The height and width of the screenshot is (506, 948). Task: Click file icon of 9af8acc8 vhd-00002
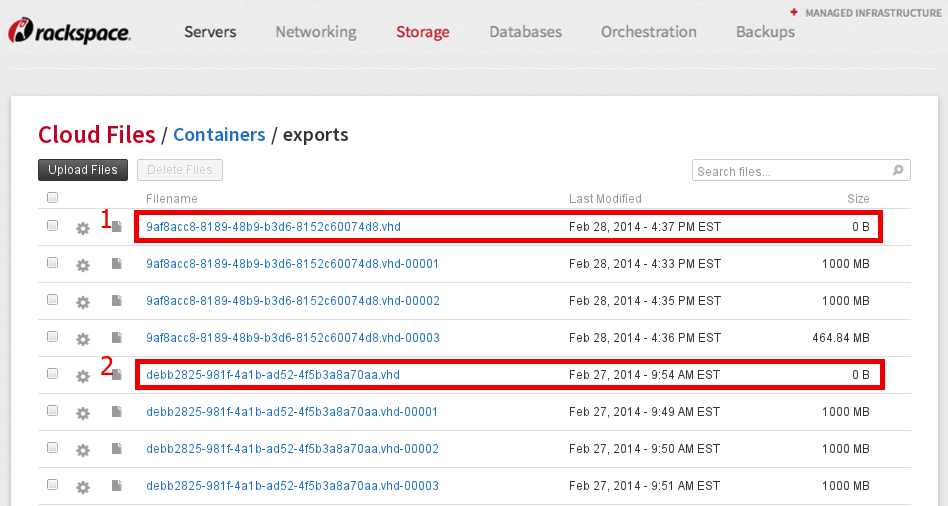tap(117, 300)
